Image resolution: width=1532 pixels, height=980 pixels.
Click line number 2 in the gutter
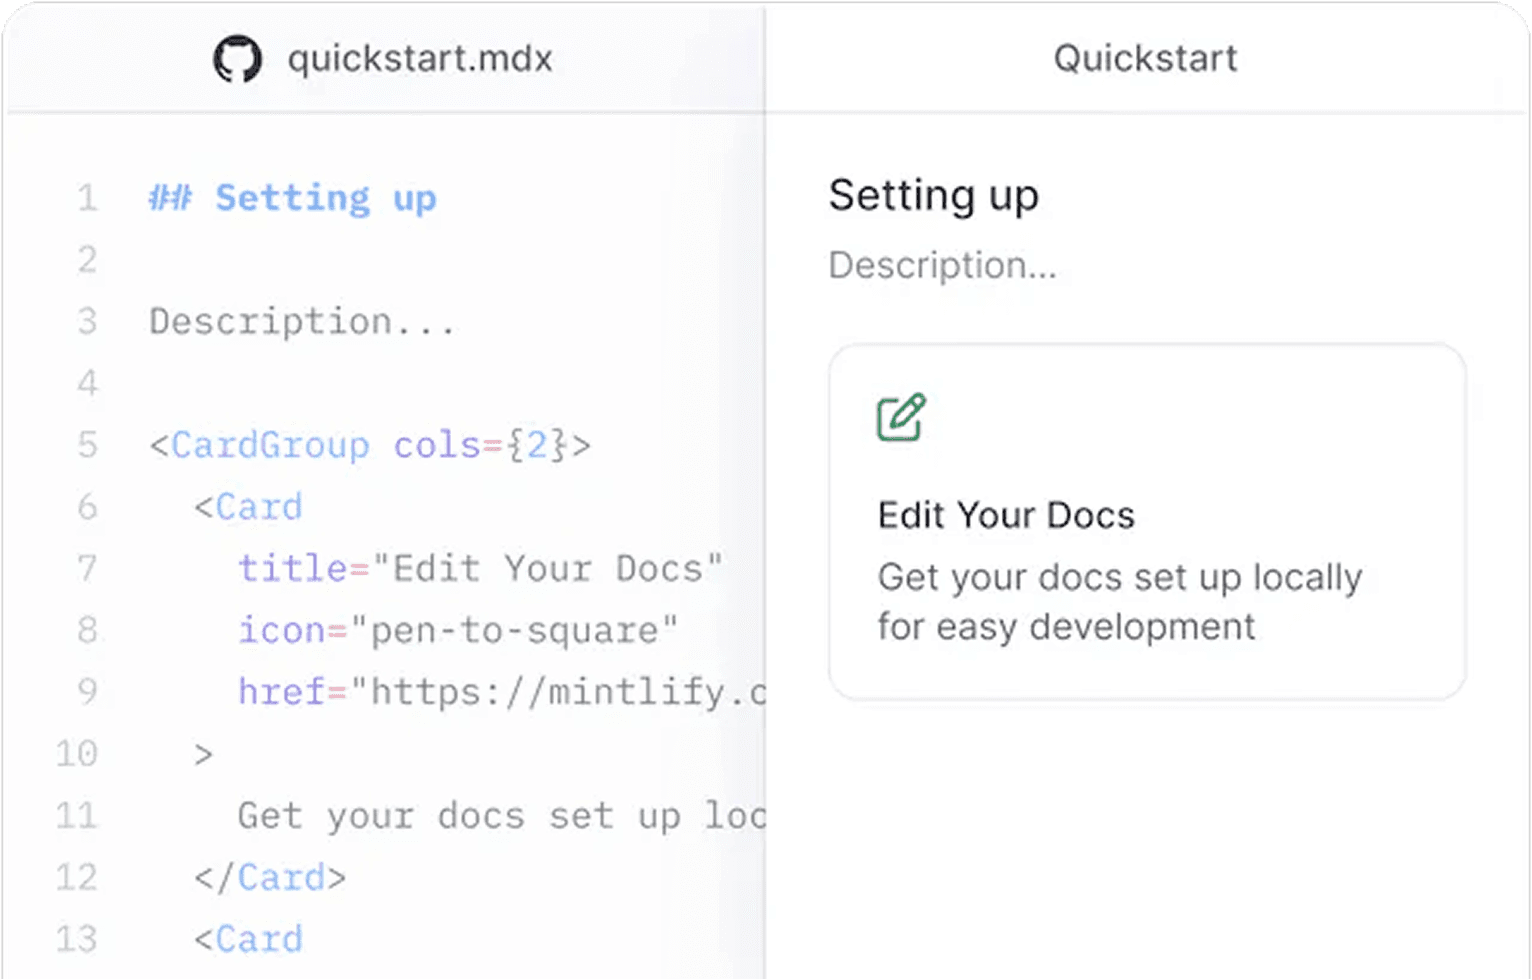coord(87,260)
